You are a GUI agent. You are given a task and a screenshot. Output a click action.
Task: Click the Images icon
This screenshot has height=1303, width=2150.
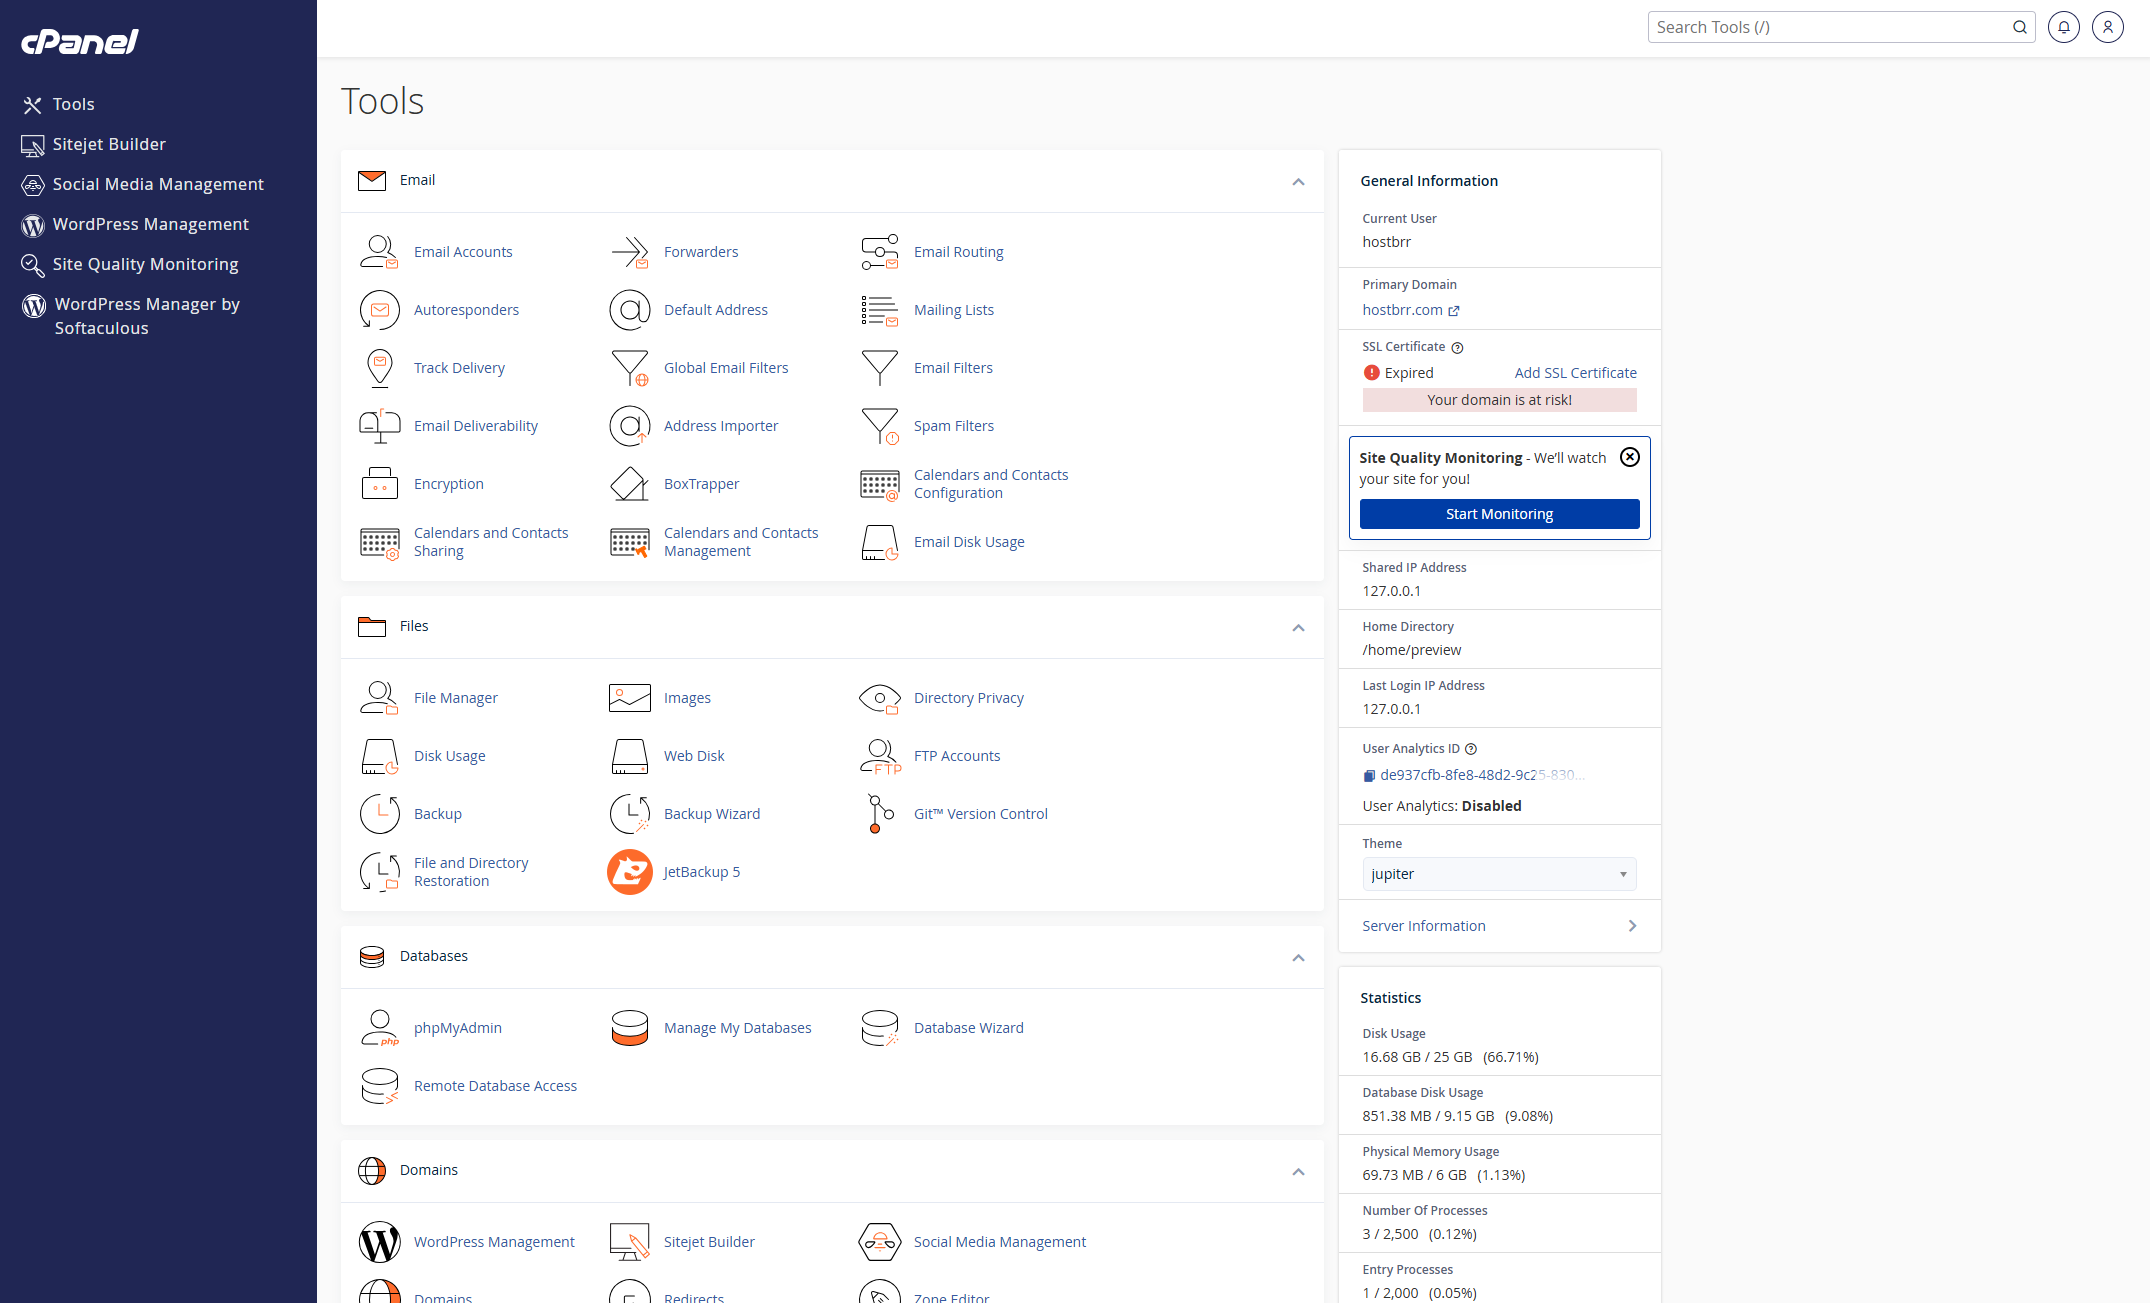[x=629, y=698]
